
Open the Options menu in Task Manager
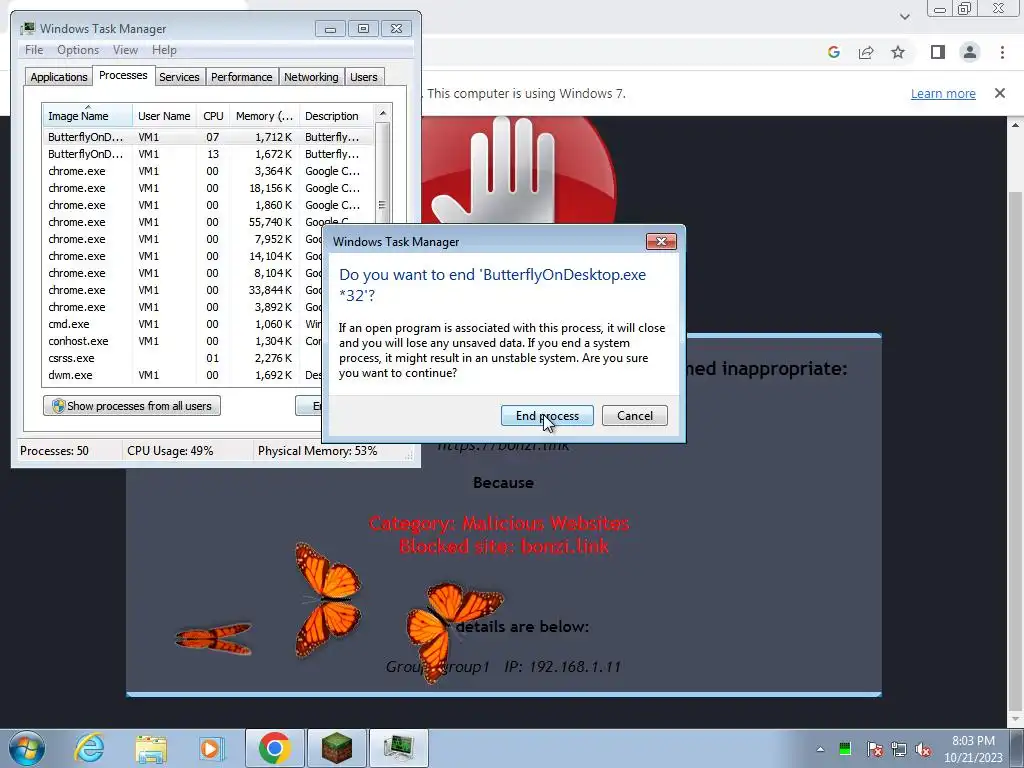point(78,50)
